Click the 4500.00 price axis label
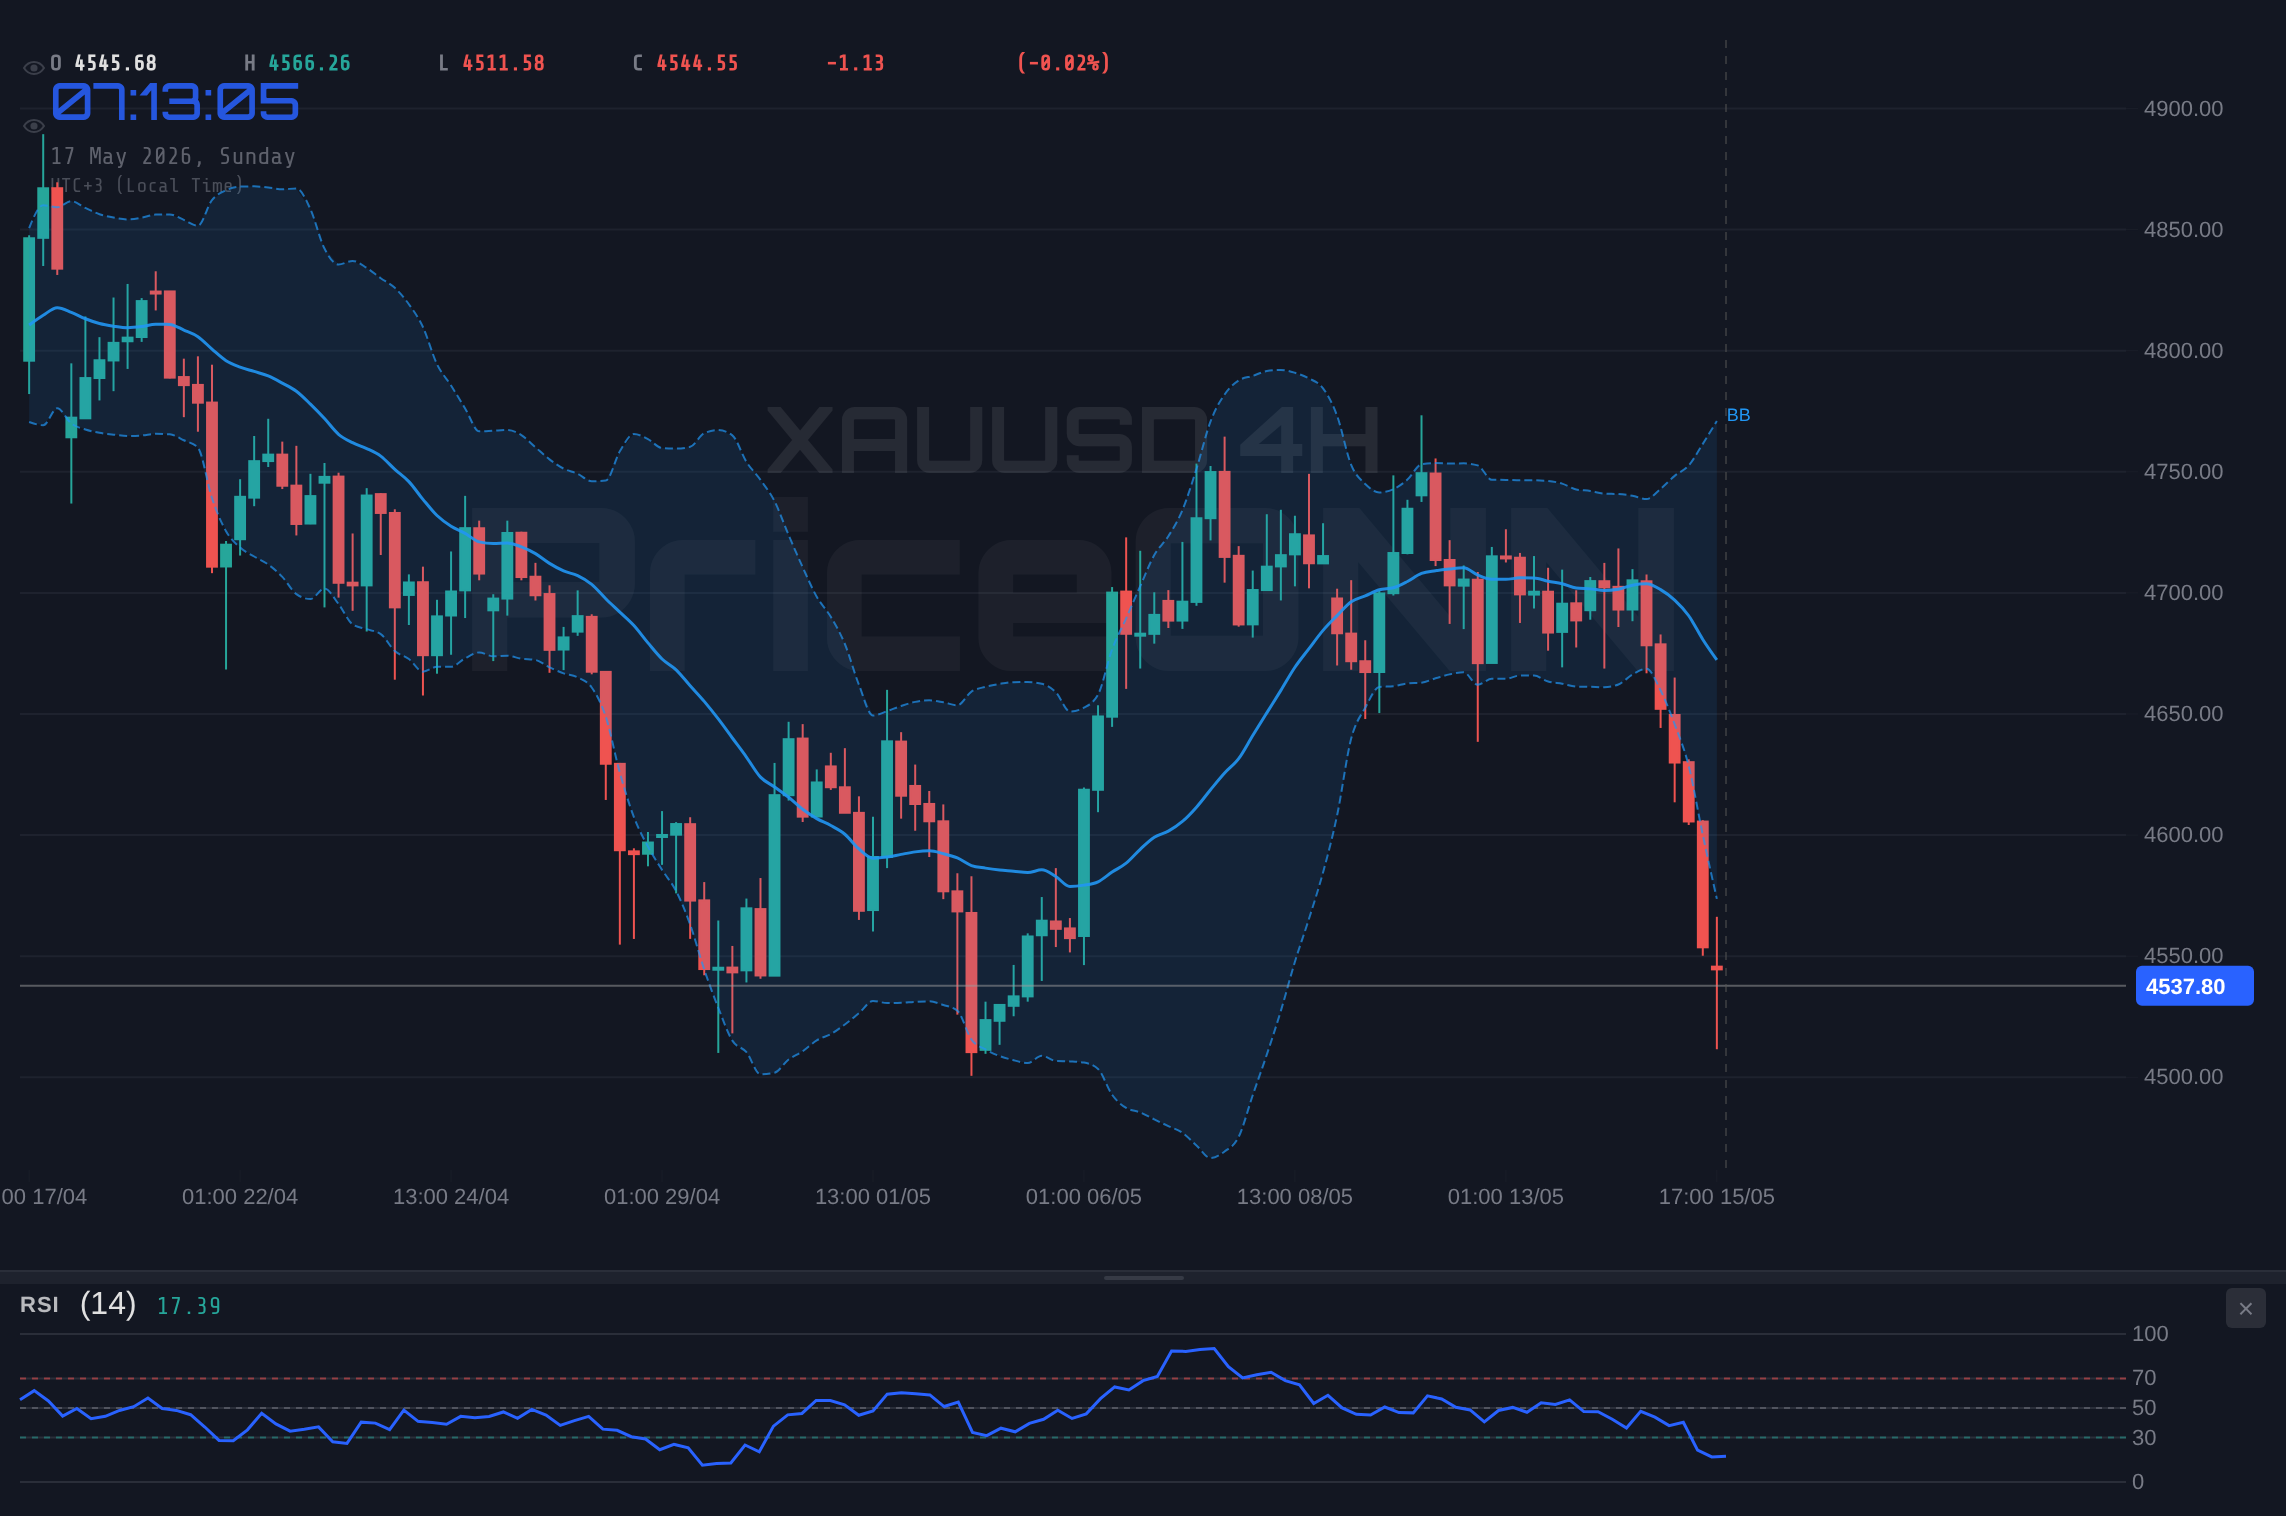The image size is (2286, 1516). click(2183, 1077)
